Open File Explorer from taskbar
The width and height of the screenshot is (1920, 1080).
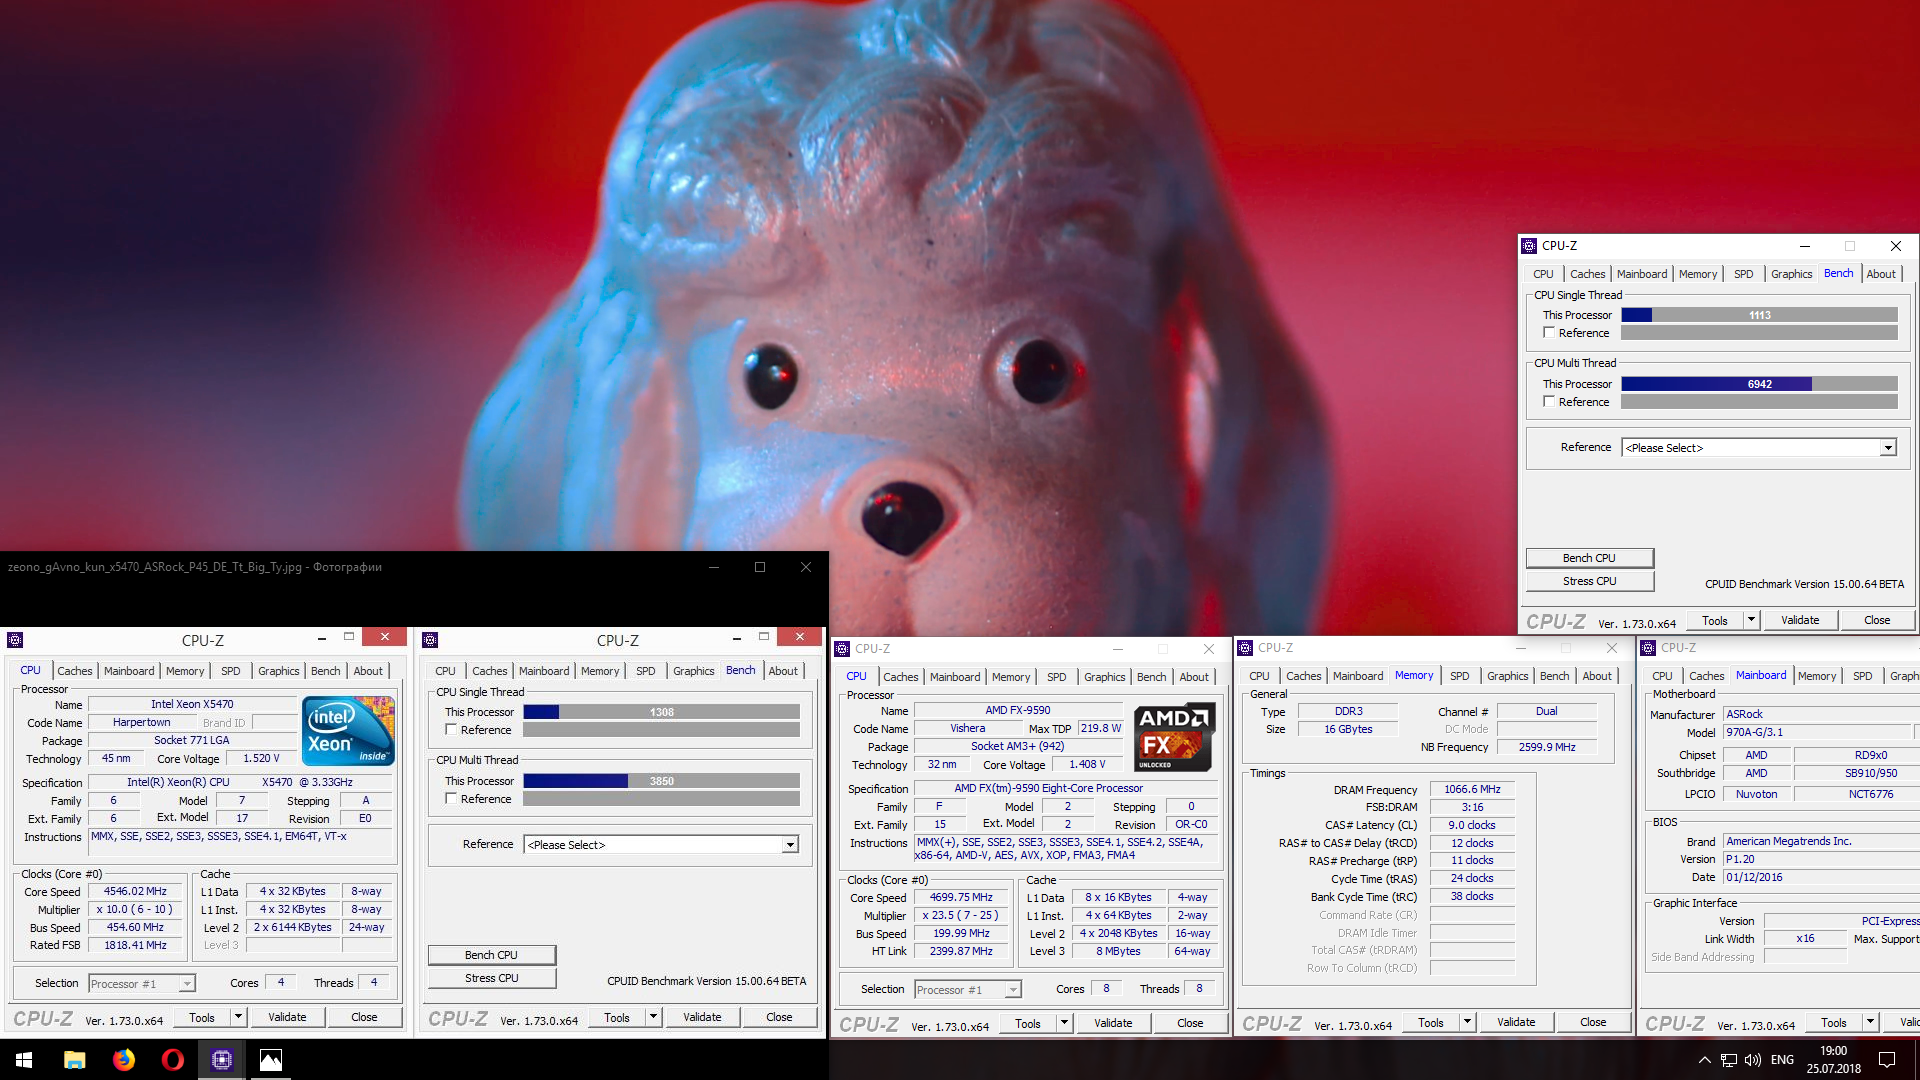click(75, 1060)
